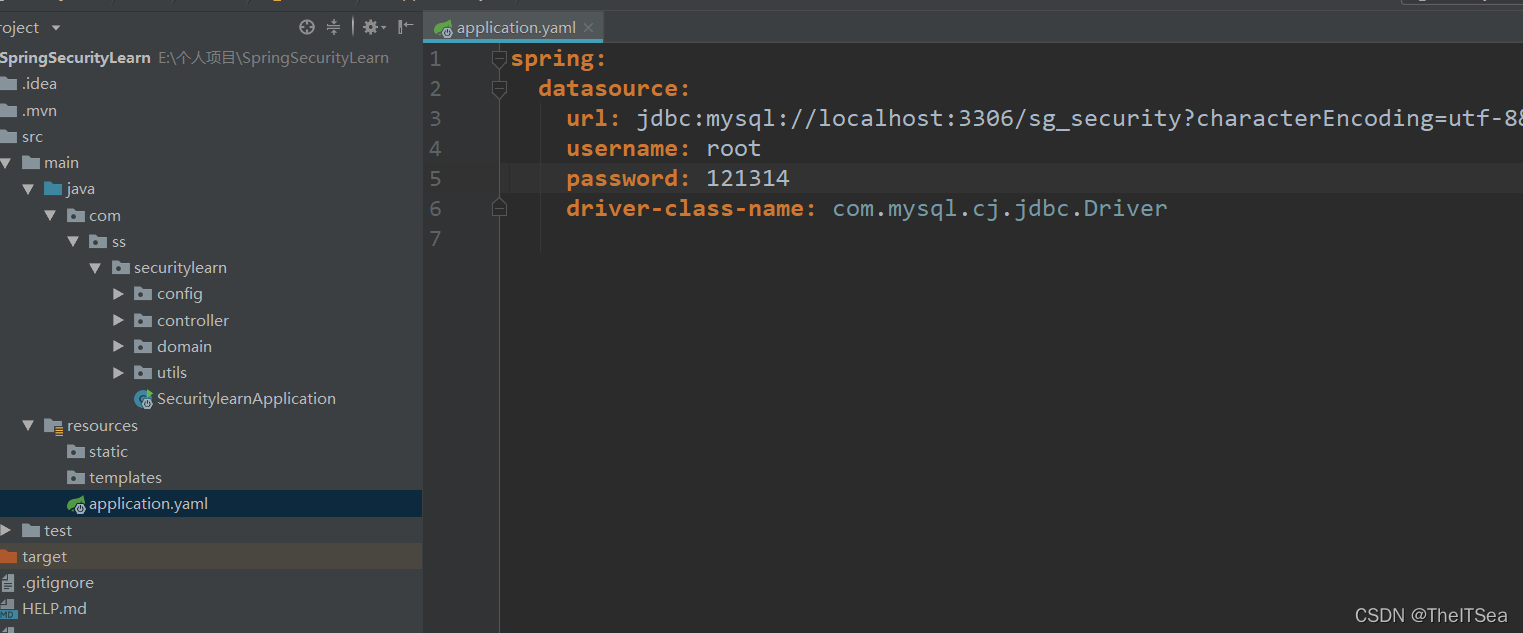
Task: Collapse the com package arrow
Action: coord(50,215)
